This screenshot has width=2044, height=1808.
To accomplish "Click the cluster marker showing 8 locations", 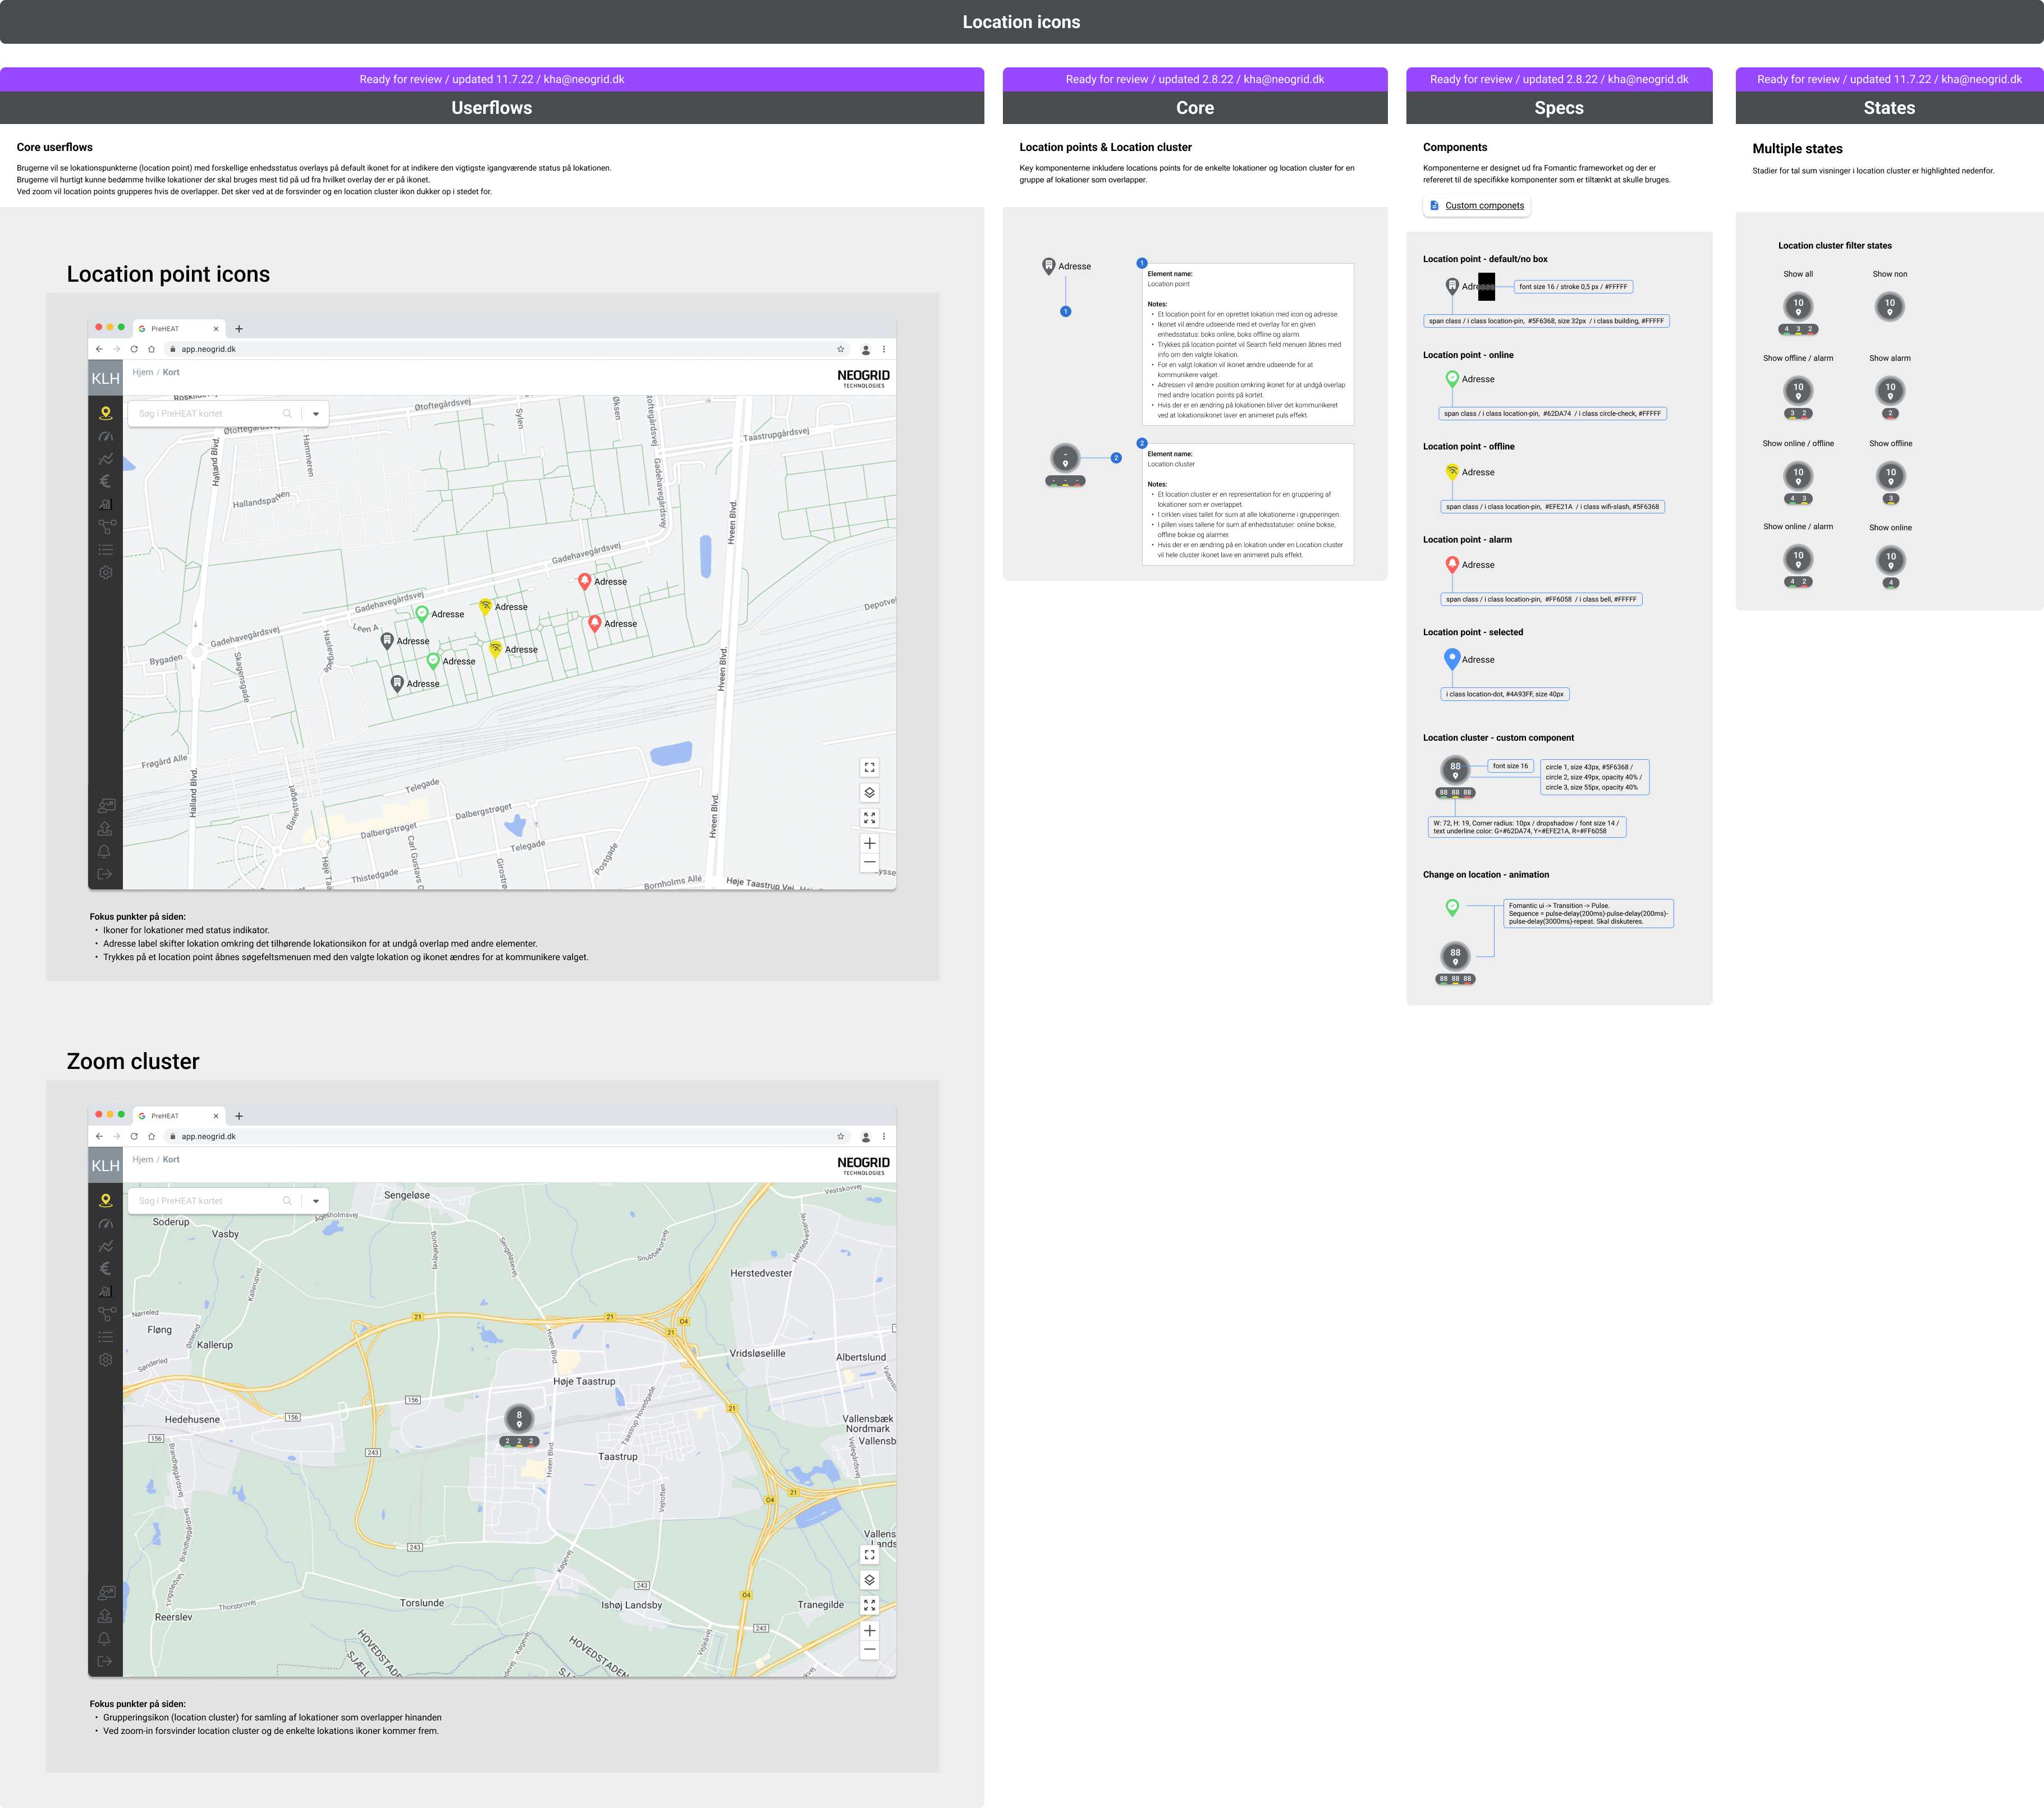I will (519, 1418).
